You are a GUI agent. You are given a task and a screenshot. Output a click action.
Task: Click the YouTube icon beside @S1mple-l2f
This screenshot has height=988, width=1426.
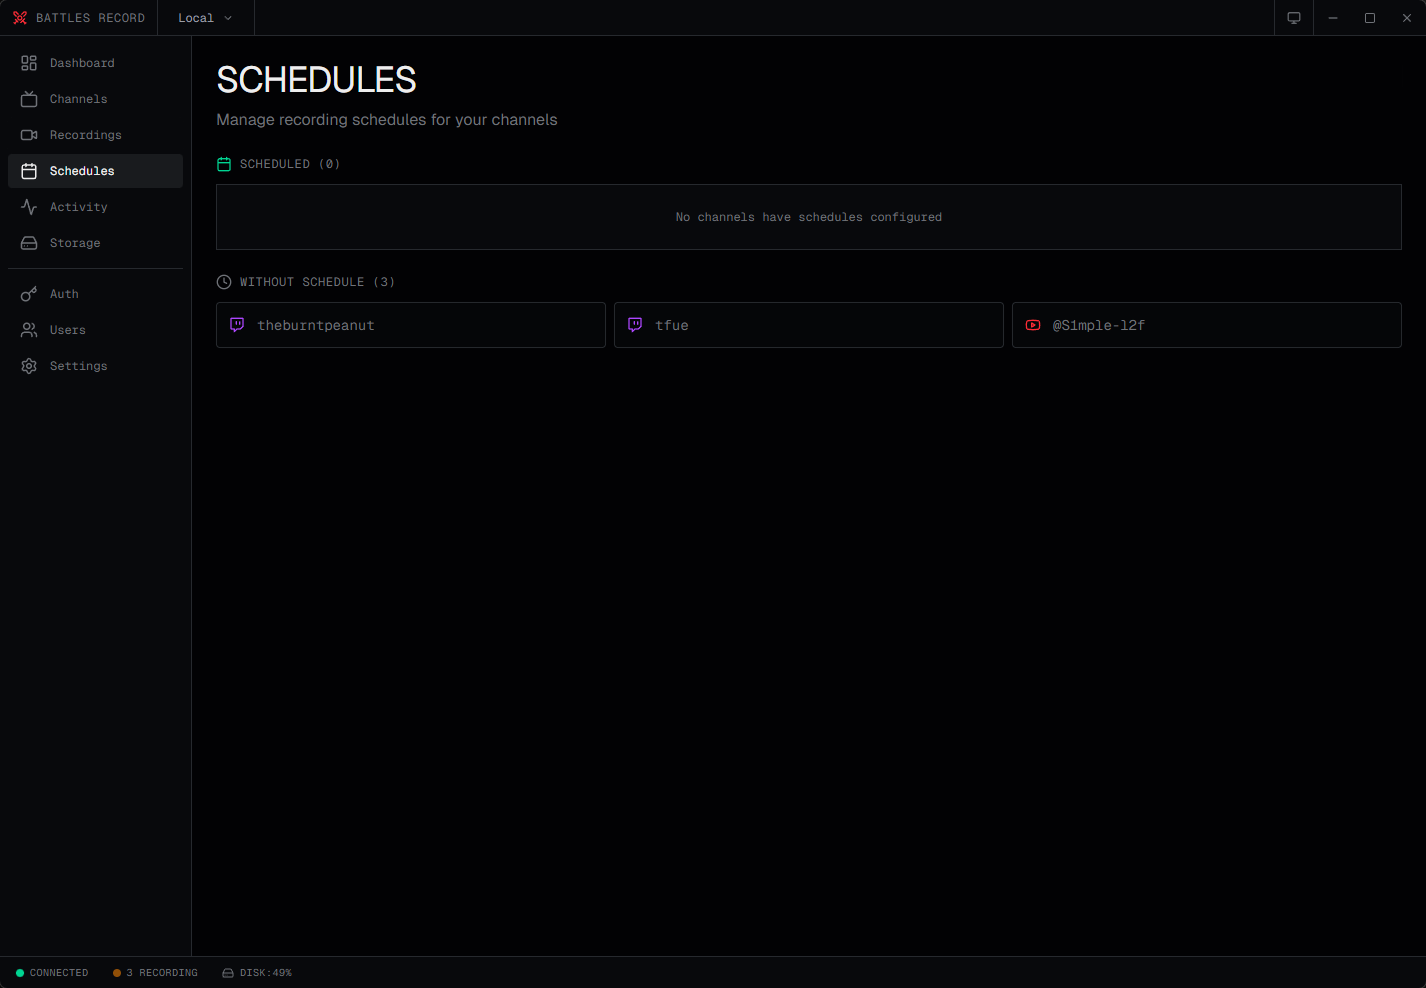pos(1033,325)
